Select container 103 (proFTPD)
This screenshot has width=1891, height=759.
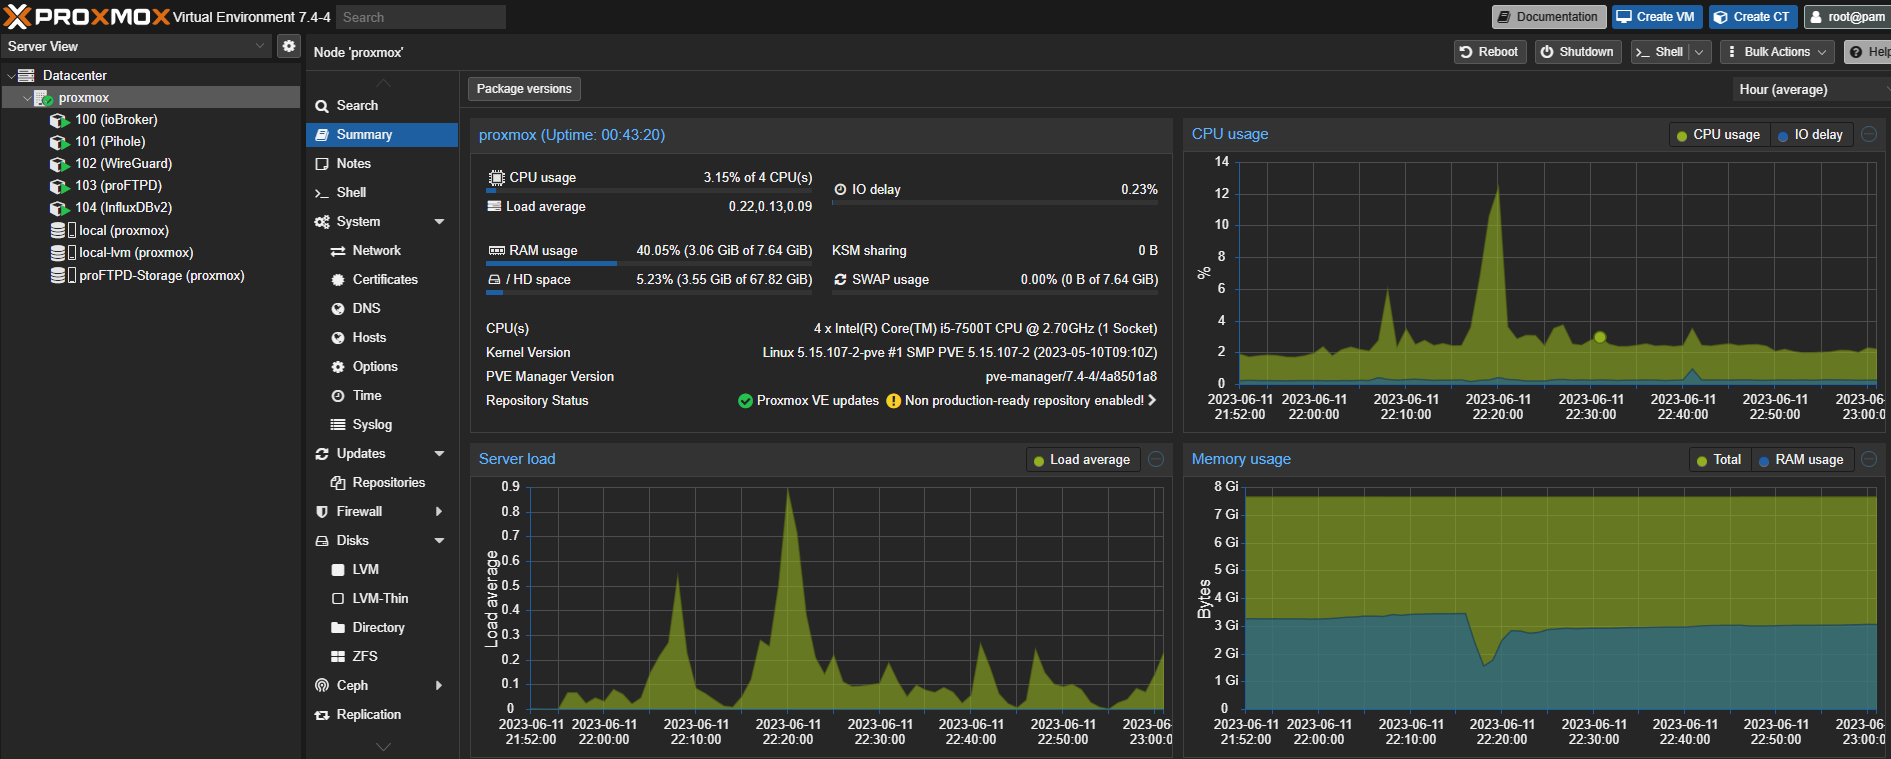(118, 186)
